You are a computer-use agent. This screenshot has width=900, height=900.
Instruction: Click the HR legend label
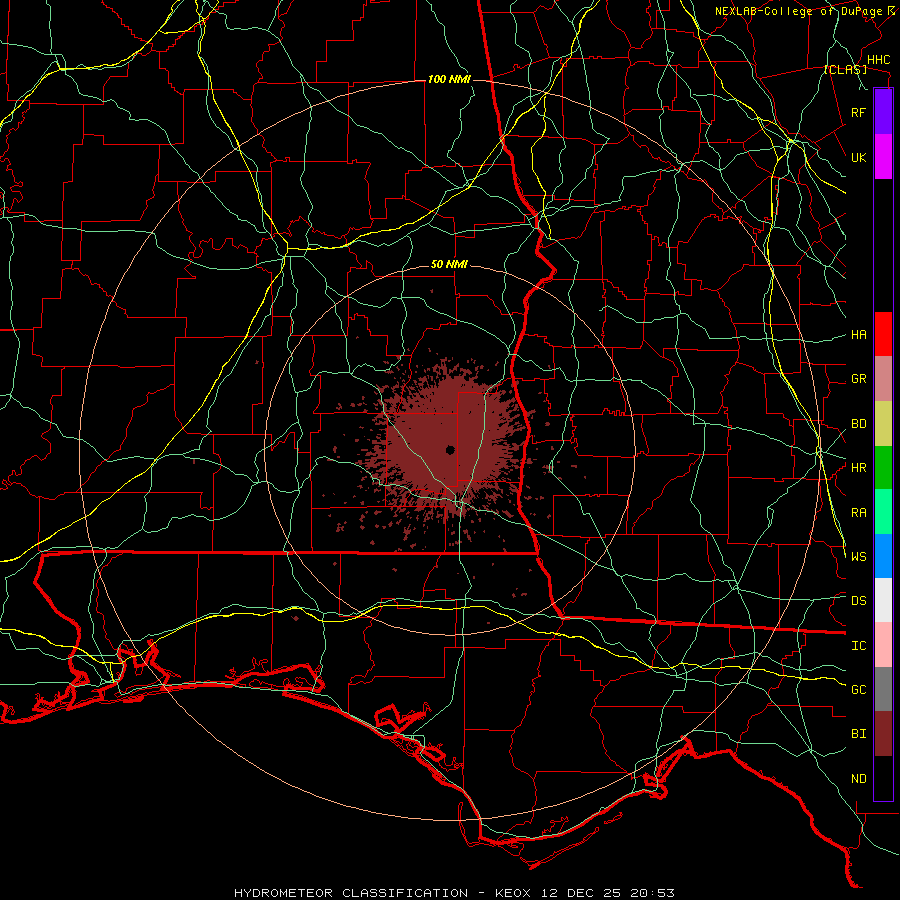click(859, 468)
